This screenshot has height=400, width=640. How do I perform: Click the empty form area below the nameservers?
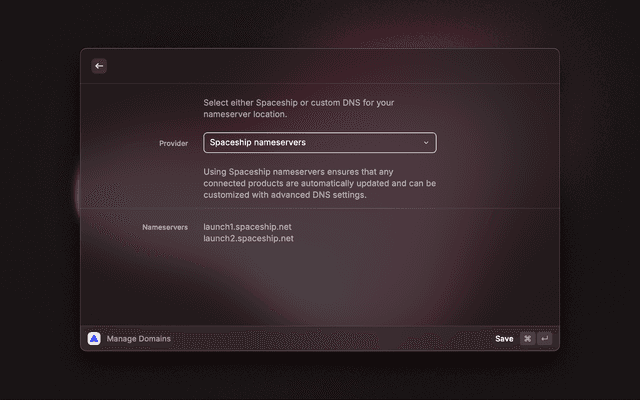tap(320, 285)
